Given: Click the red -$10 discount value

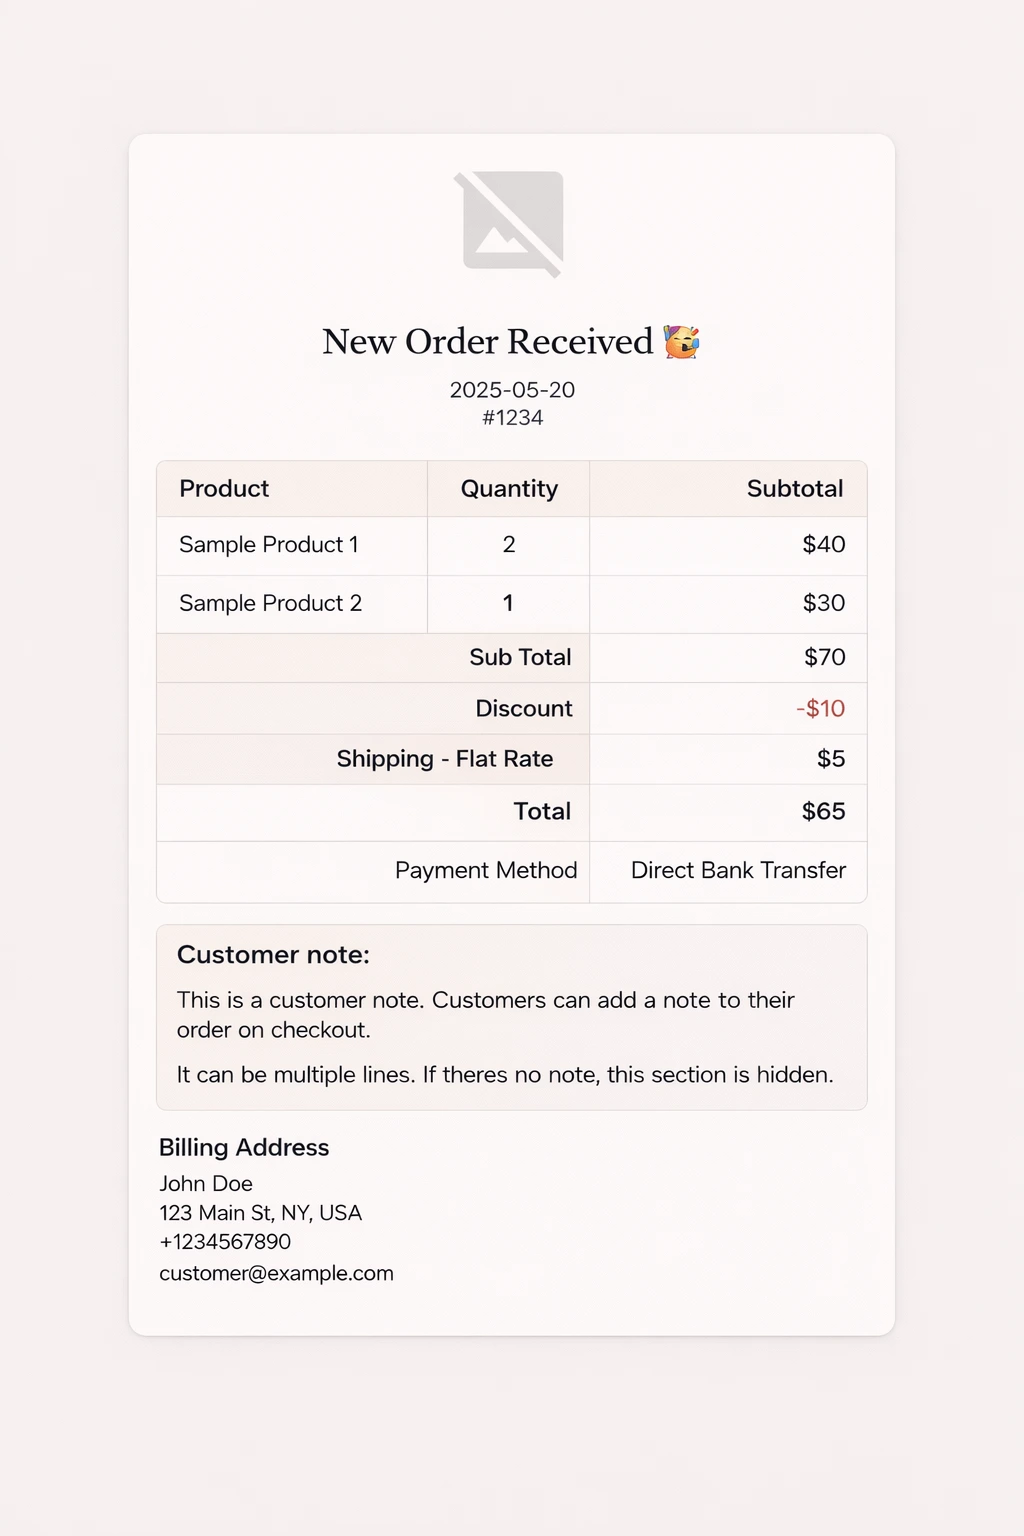Looking at the screenshot, I should [821, 709].
